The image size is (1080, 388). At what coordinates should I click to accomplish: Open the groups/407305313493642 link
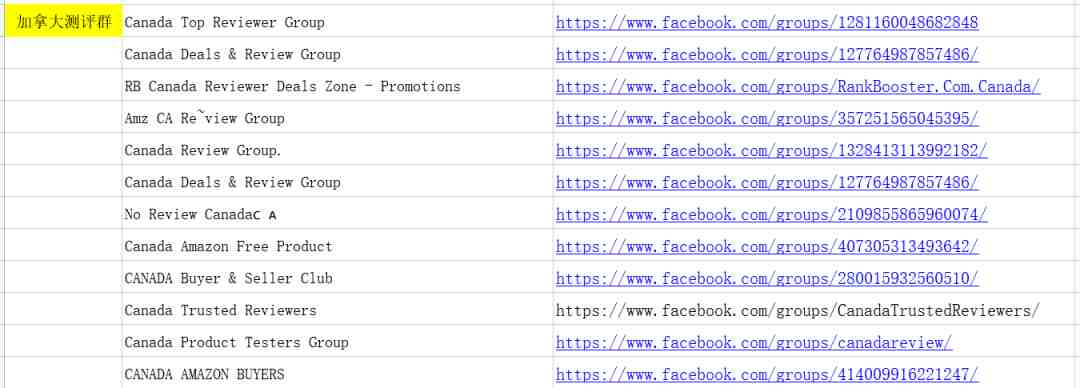[x=767, y=247]
